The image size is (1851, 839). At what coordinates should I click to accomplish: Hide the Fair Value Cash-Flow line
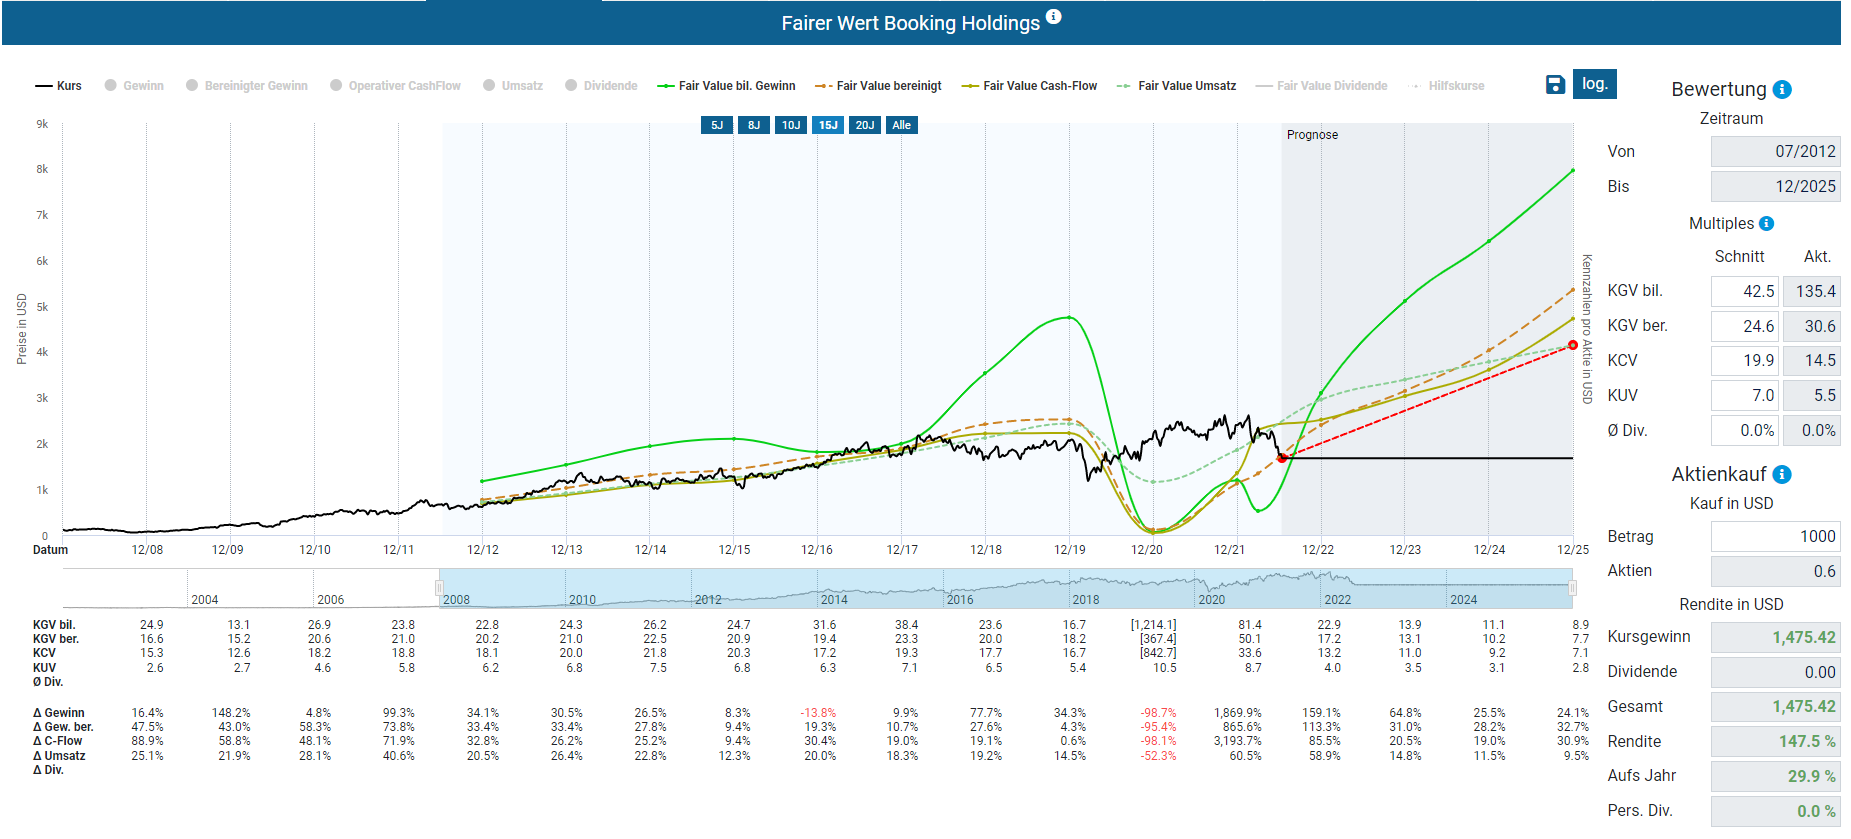coord(1029,86)
